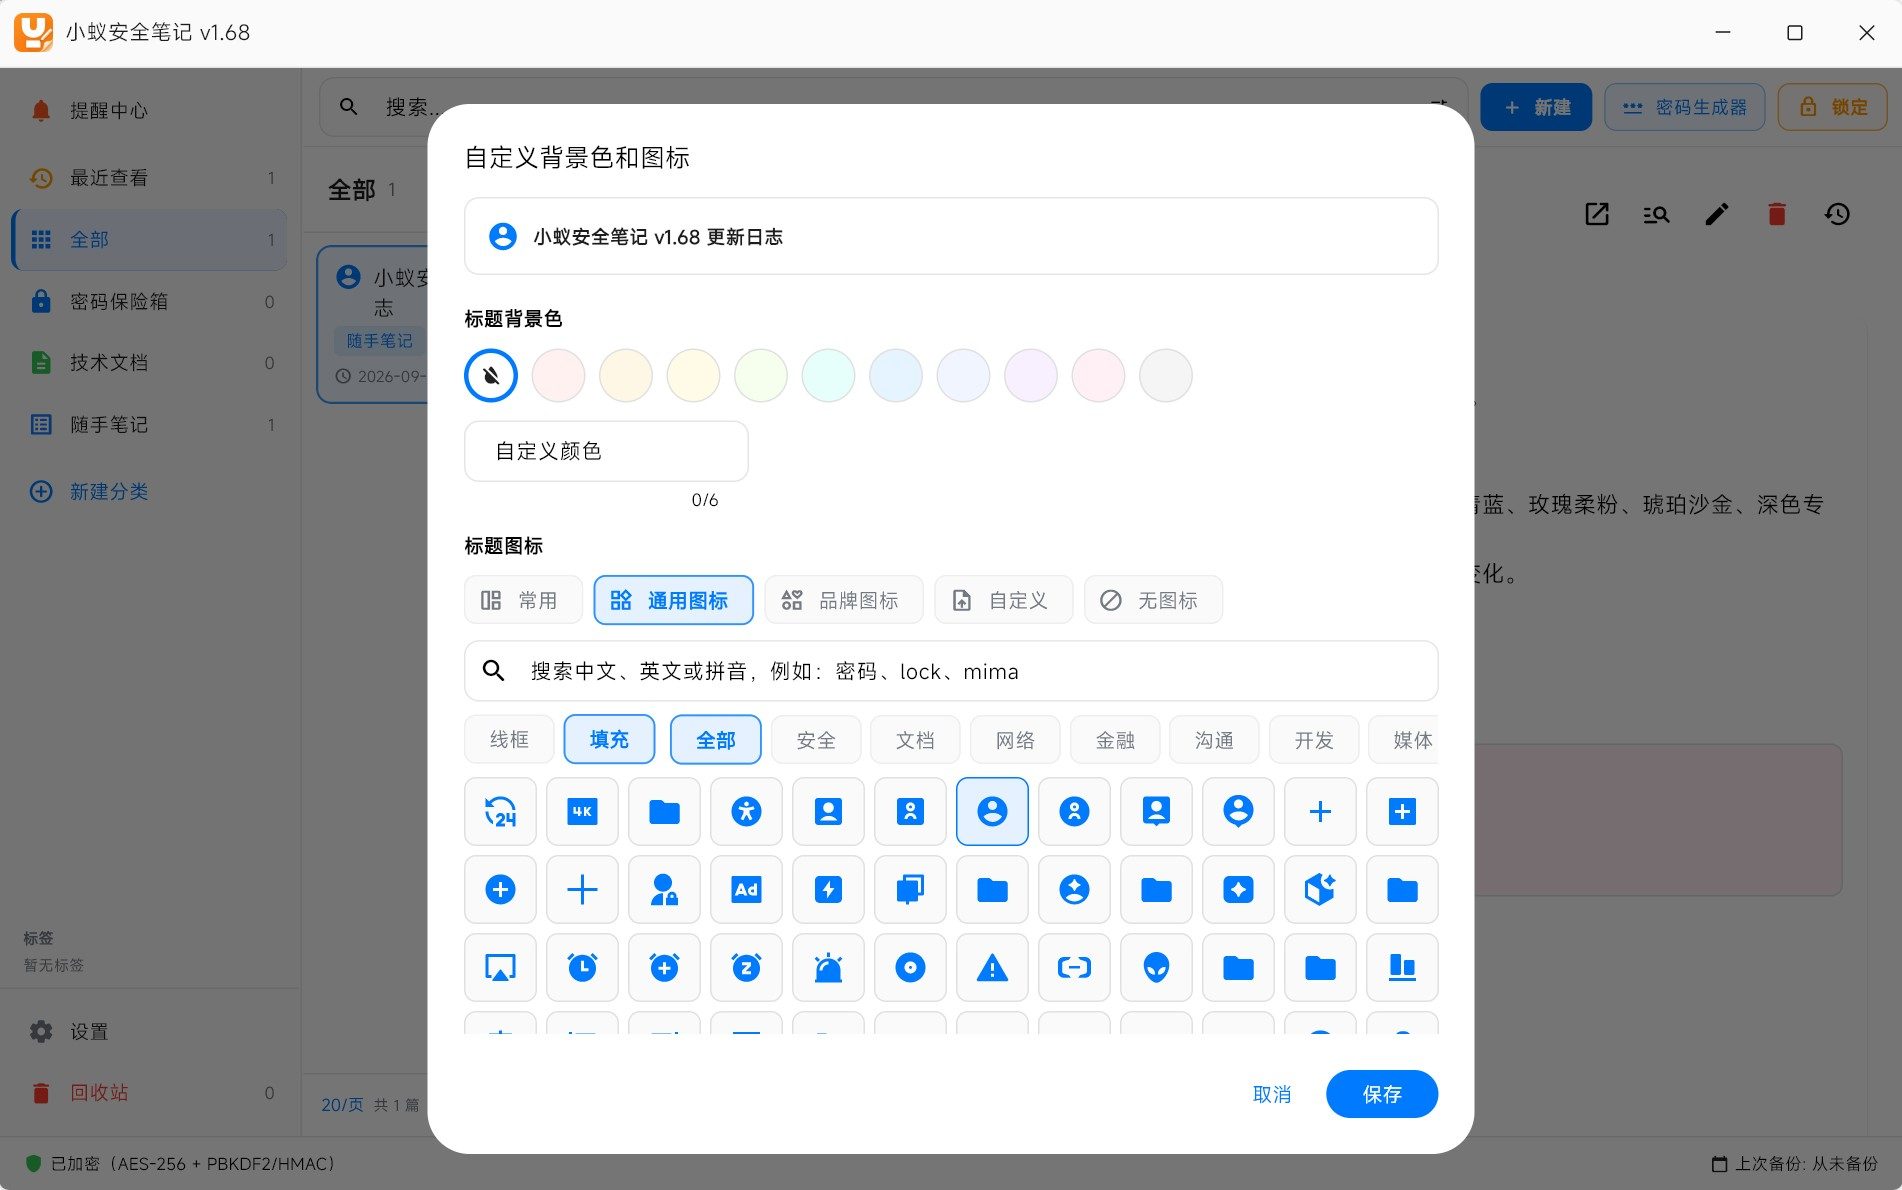This screenshot has height=1190, width=1902.
Task: Click the main window 搜索 field
Action: click(x=892, y=107)
